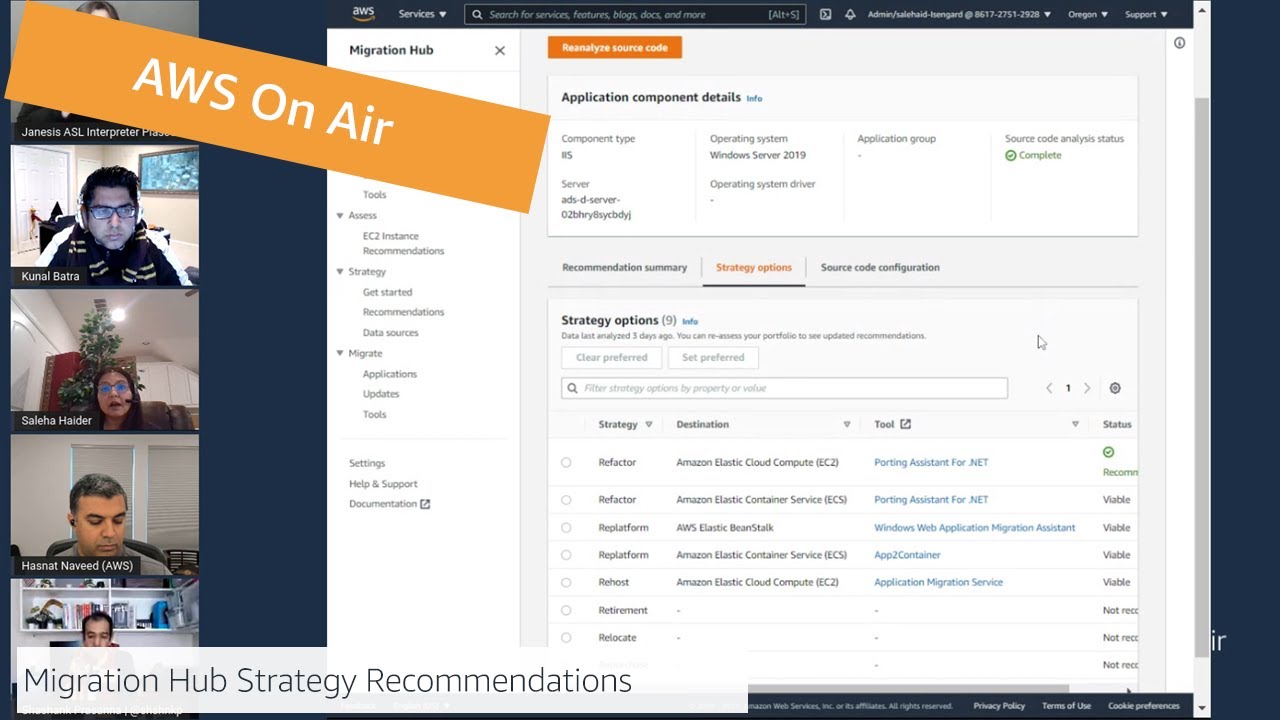Image resolution: width=1280 pixels, height=720 pixels.
Task: Open the Oregon region dropdown
Action: pos(1087,15)
